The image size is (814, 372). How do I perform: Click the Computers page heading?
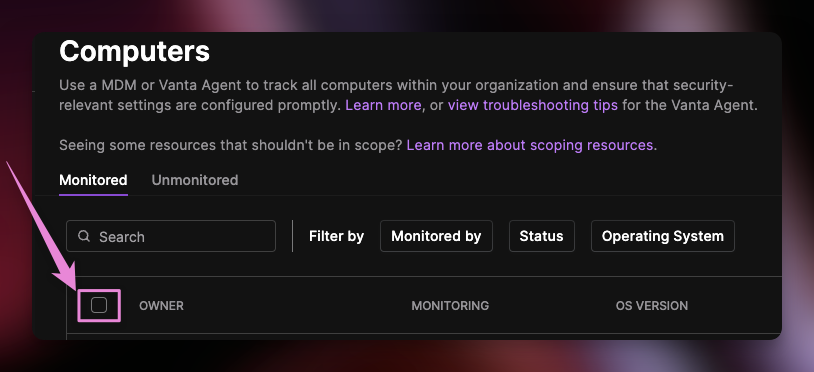point(134,51)
